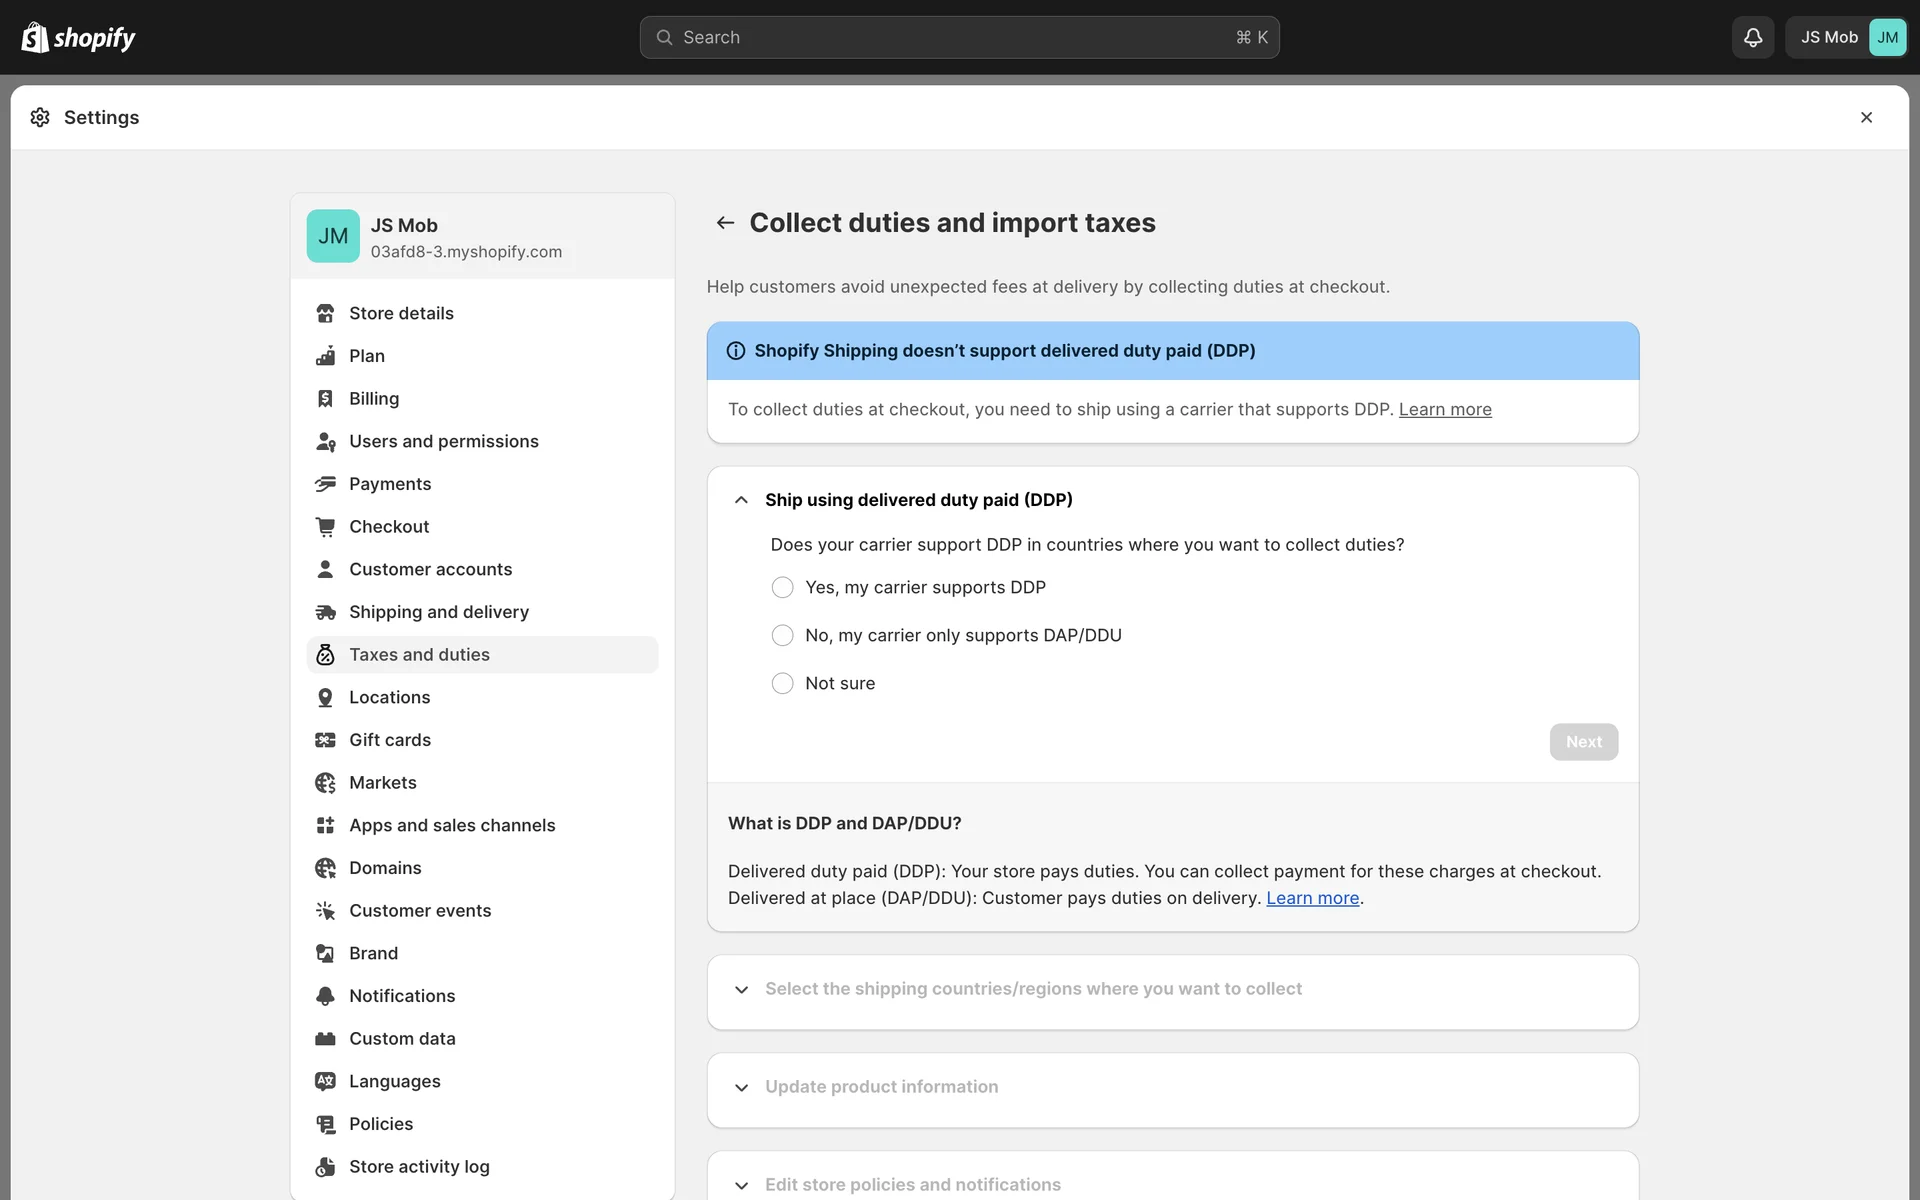
Task: Click the Shopify logo
Action: 78,37
